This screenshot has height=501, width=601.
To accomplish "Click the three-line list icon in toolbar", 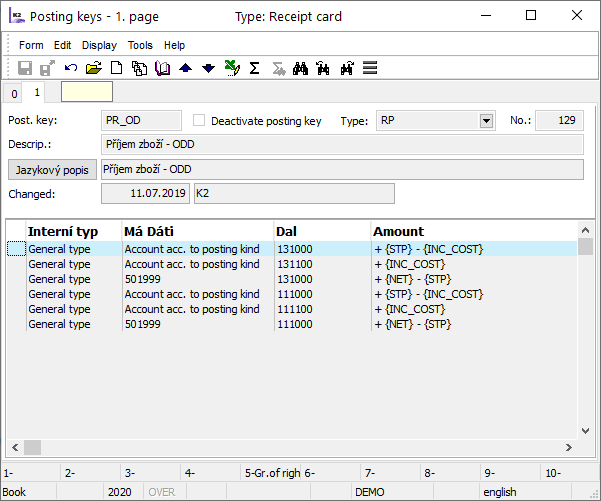I will pos(369,68).
